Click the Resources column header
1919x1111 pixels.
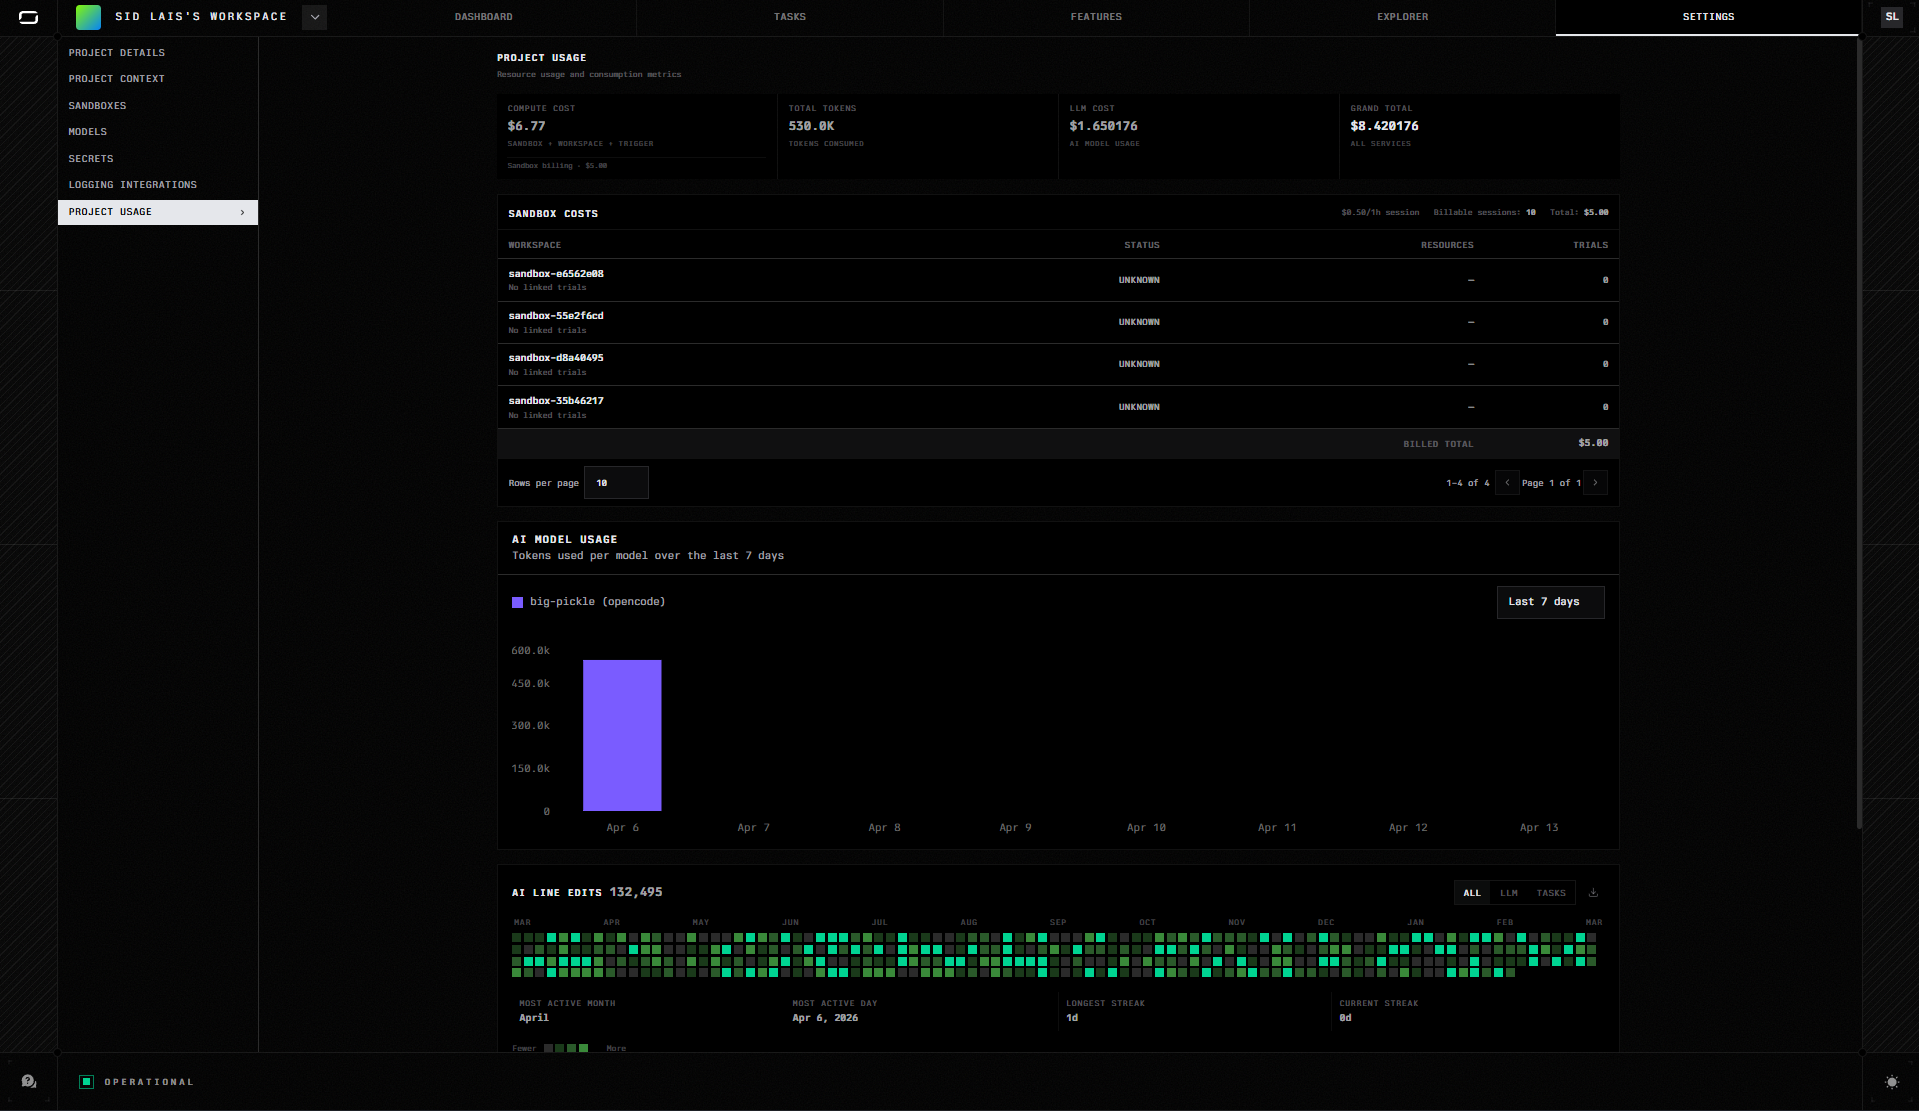pos(1447,245)
